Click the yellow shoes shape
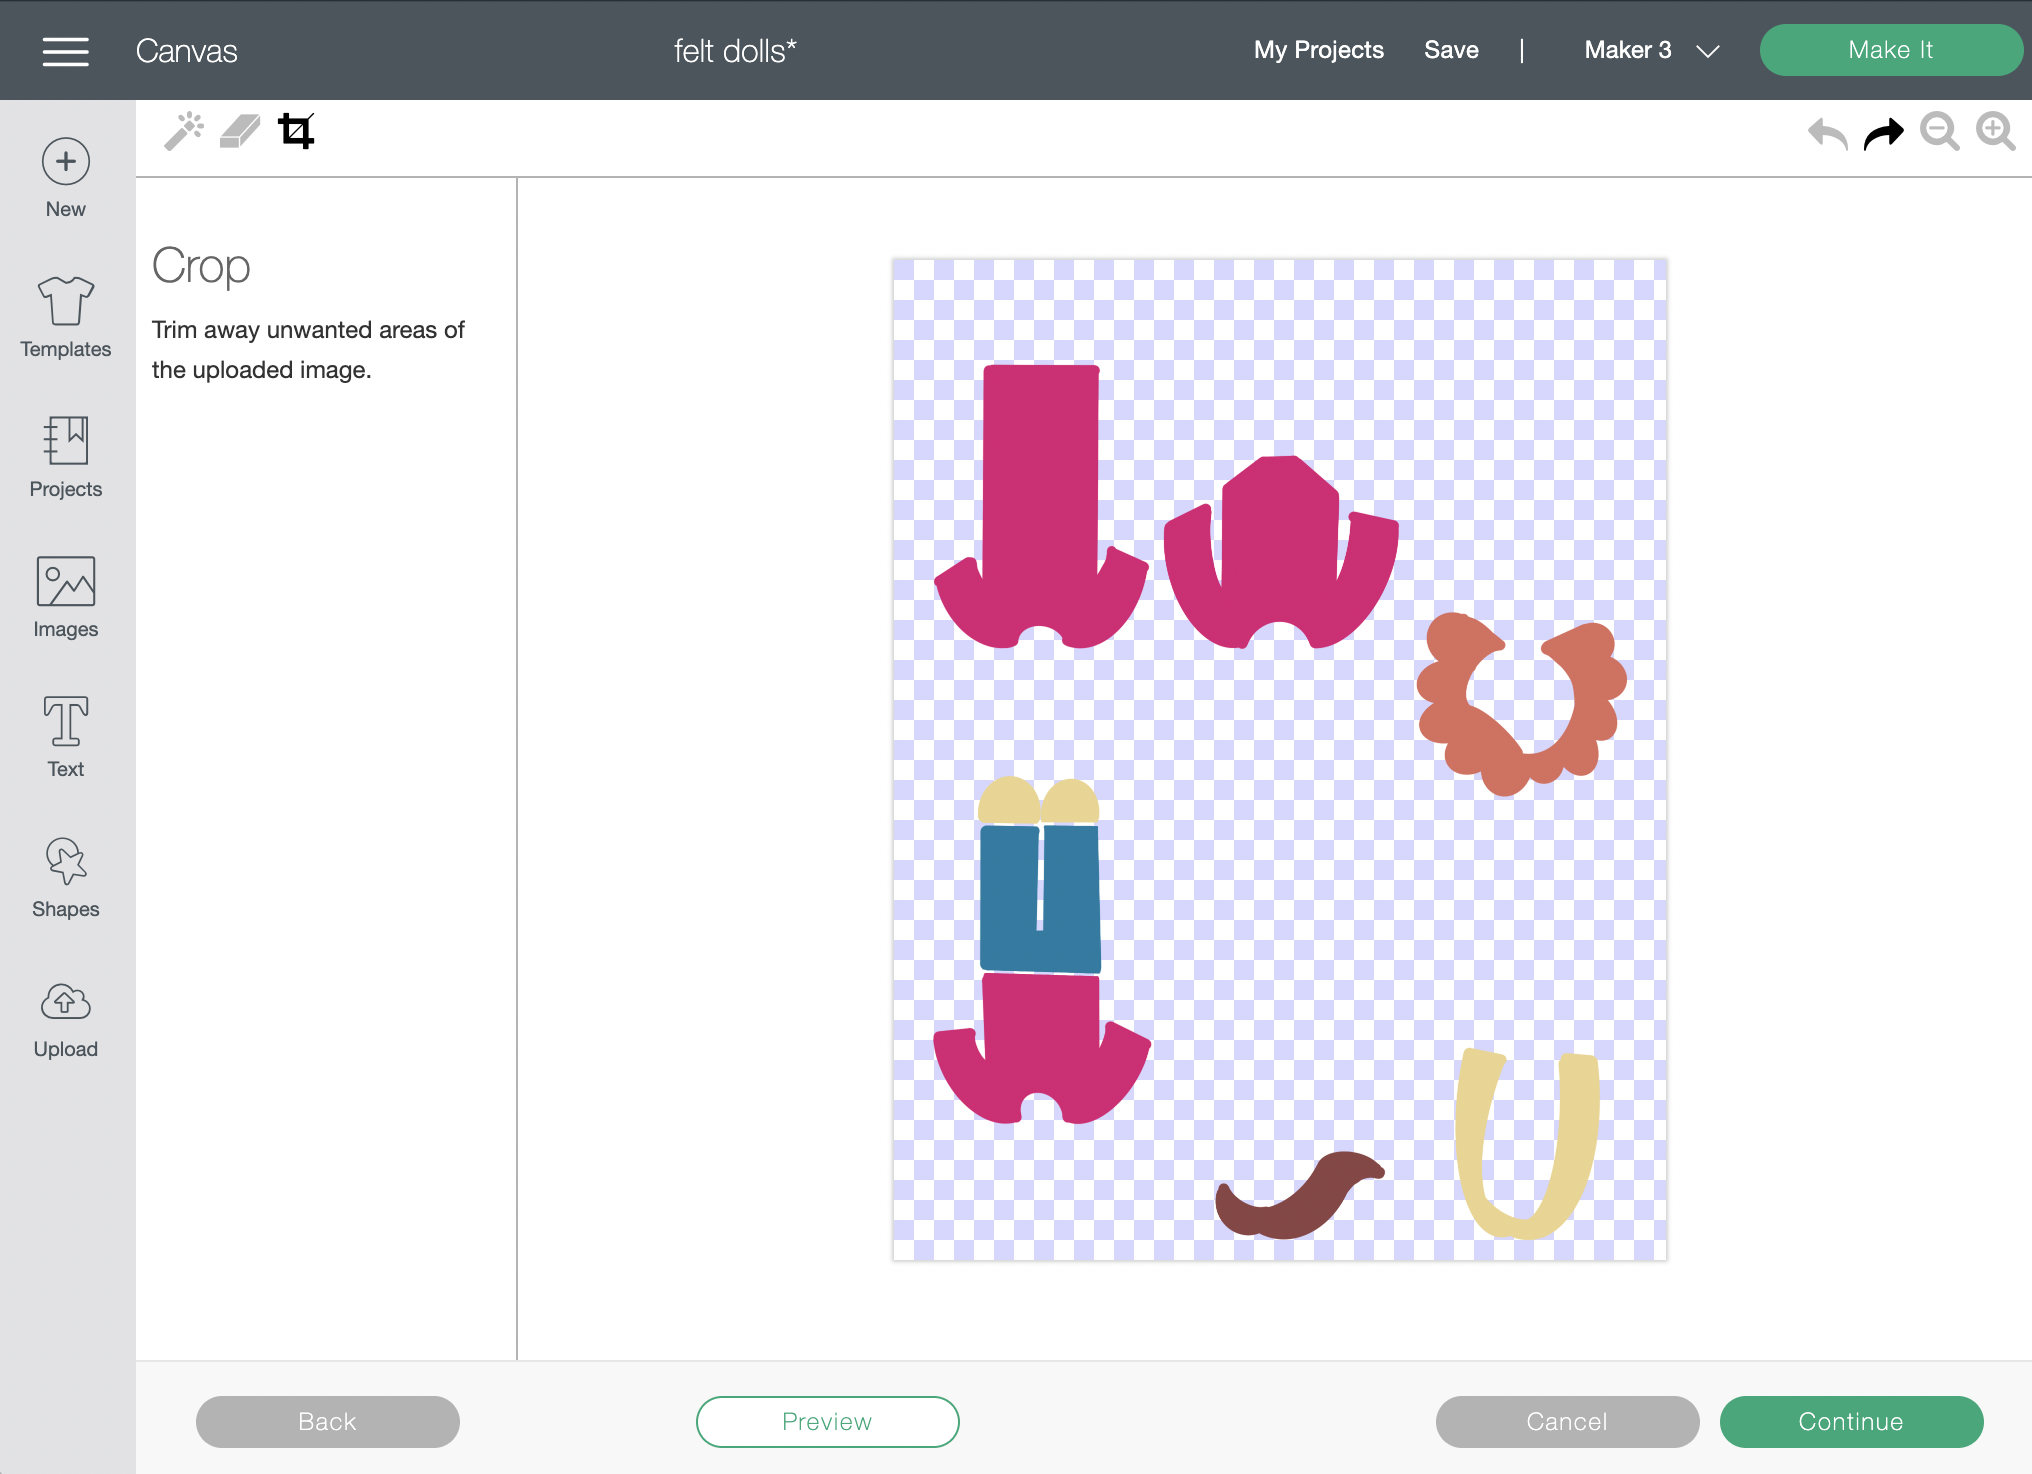 1038,802
